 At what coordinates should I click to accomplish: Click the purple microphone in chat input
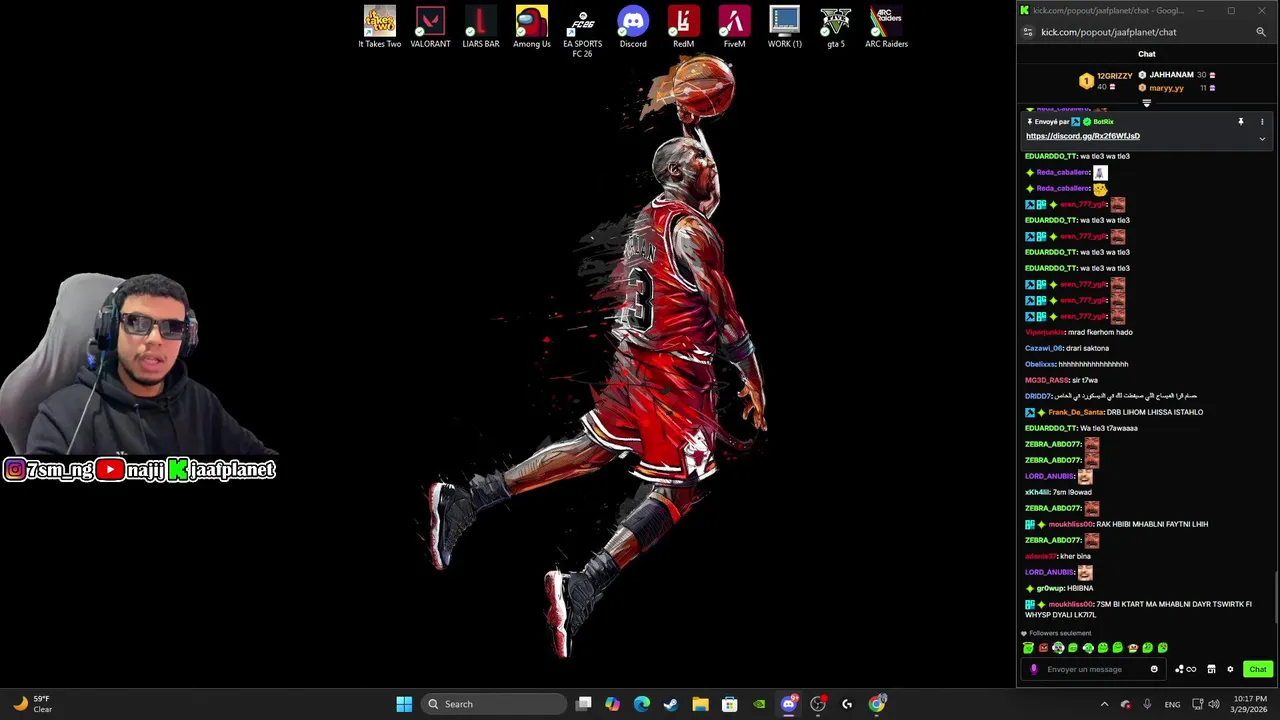pyautogui.click(x=1034, y=669)
